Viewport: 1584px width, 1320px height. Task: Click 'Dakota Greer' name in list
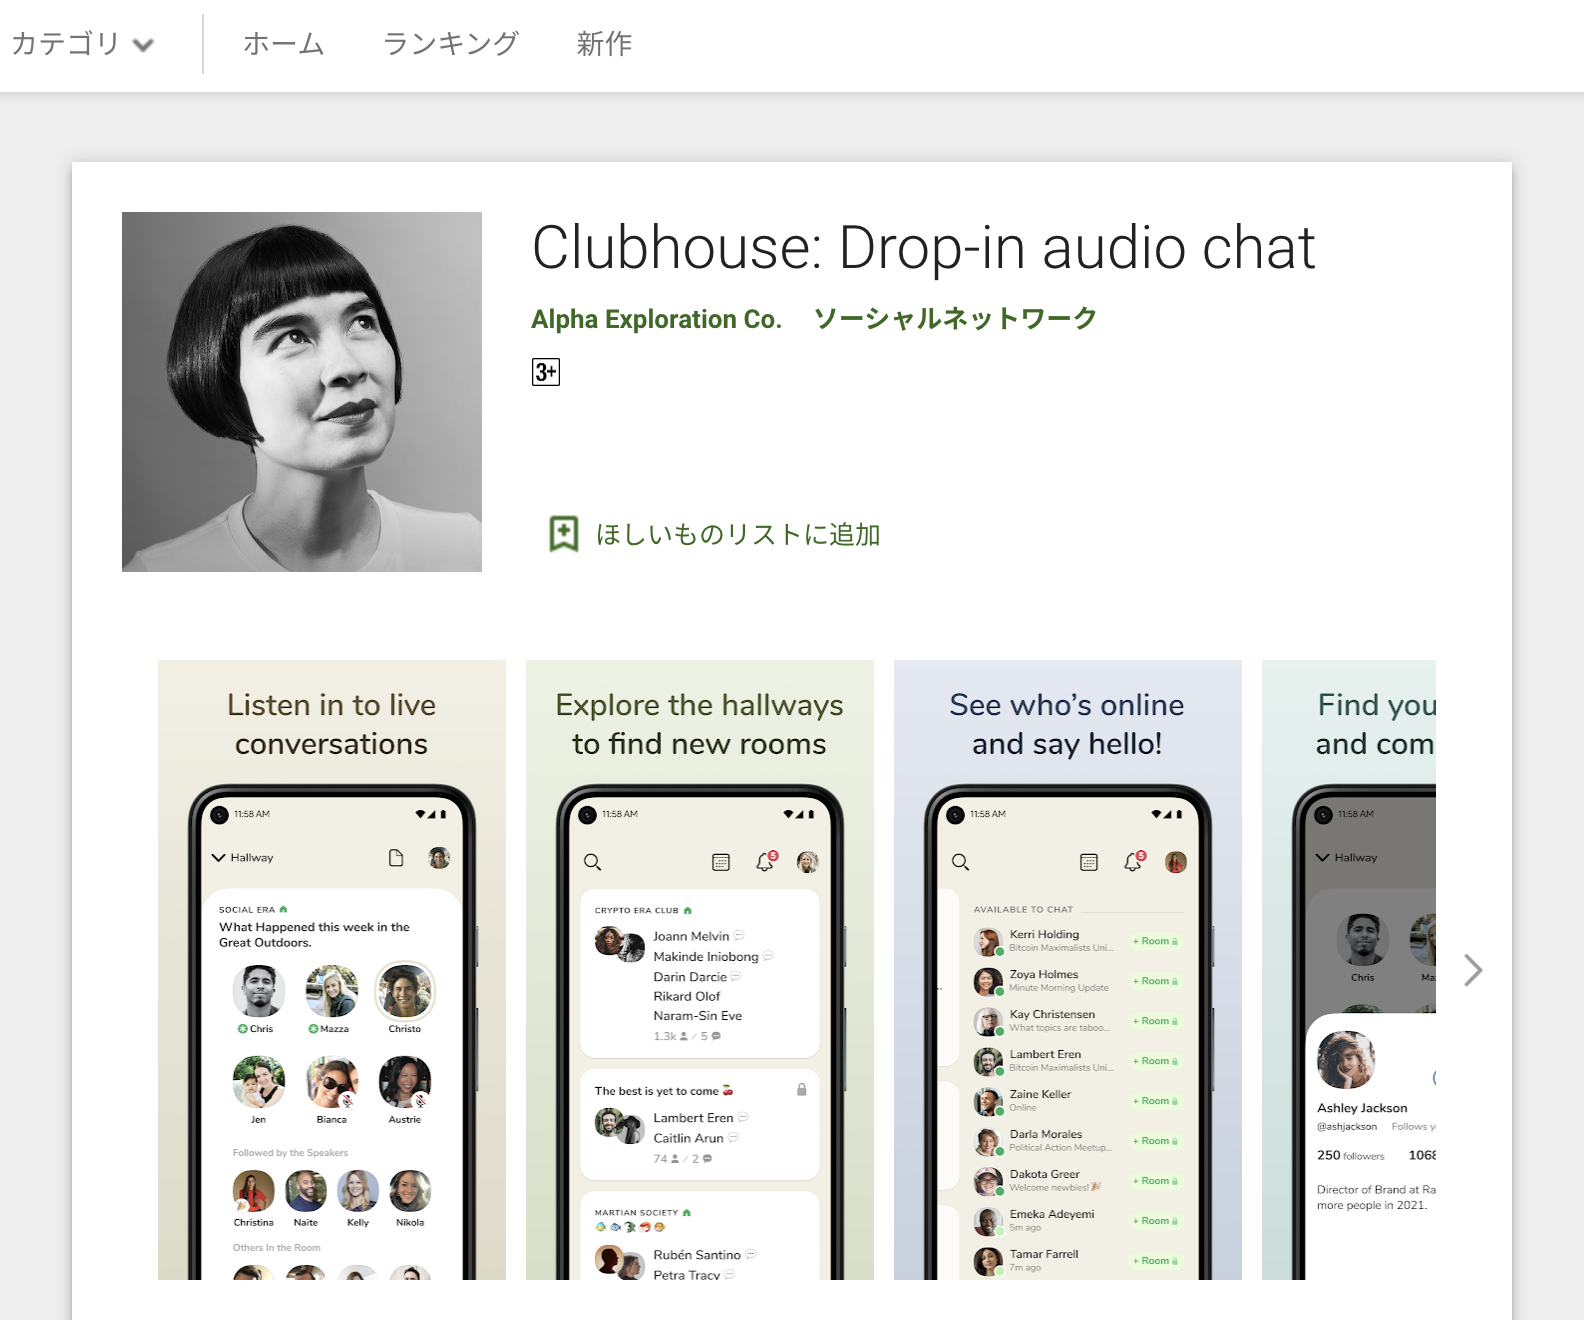(1045, 1174)
